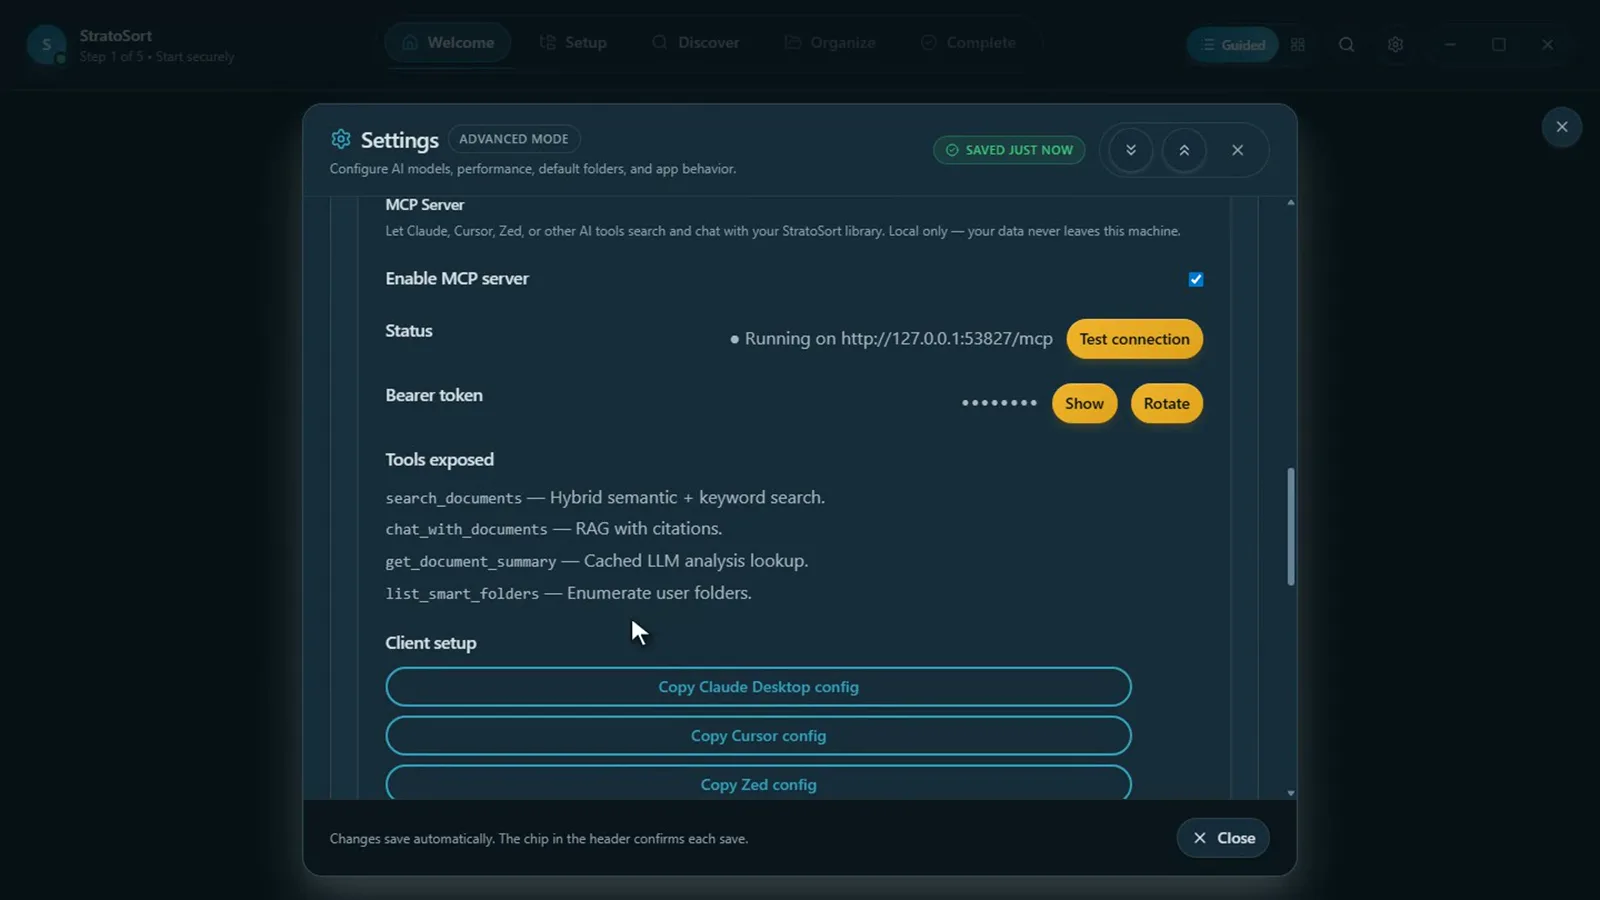Collapse all sections double-chevron up icon

[1184, 150]
